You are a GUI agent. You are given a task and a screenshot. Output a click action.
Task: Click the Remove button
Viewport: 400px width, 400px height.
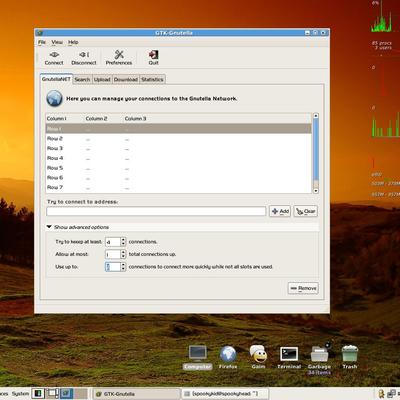(x=303, y=288)
